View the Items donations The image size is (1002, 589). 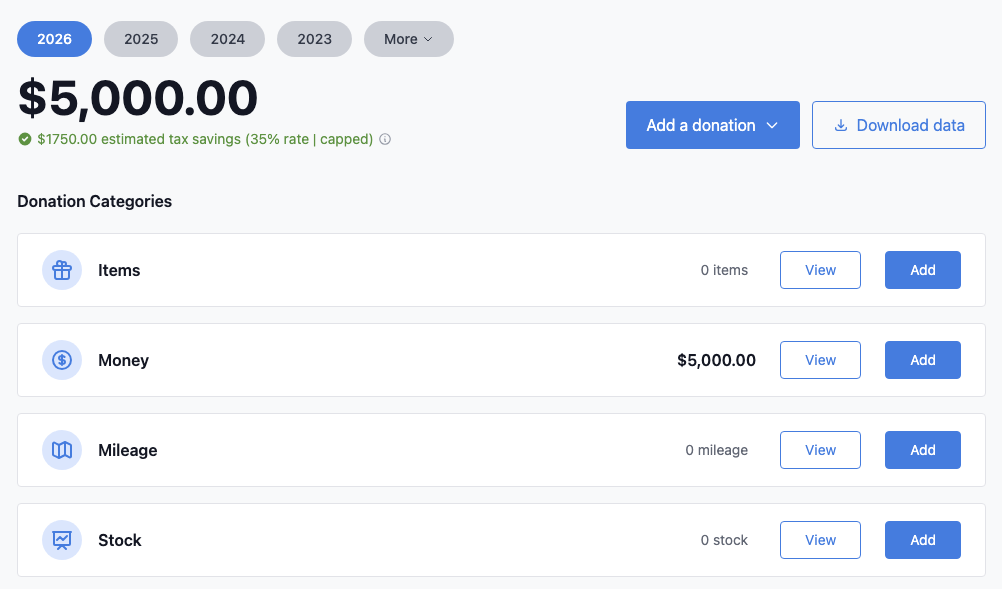[820, 270]
